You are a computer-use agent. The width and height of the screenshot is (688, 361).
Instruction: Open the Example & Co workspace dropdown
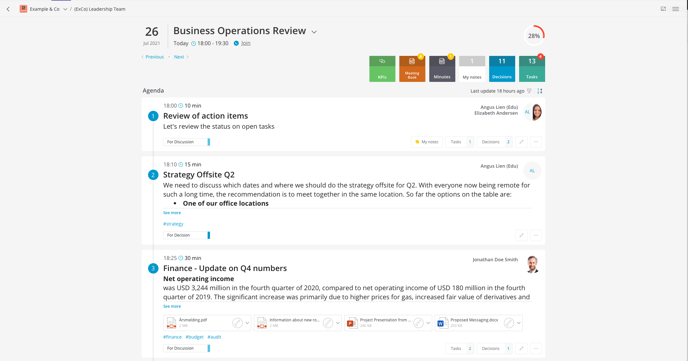(x=65, y=9)
